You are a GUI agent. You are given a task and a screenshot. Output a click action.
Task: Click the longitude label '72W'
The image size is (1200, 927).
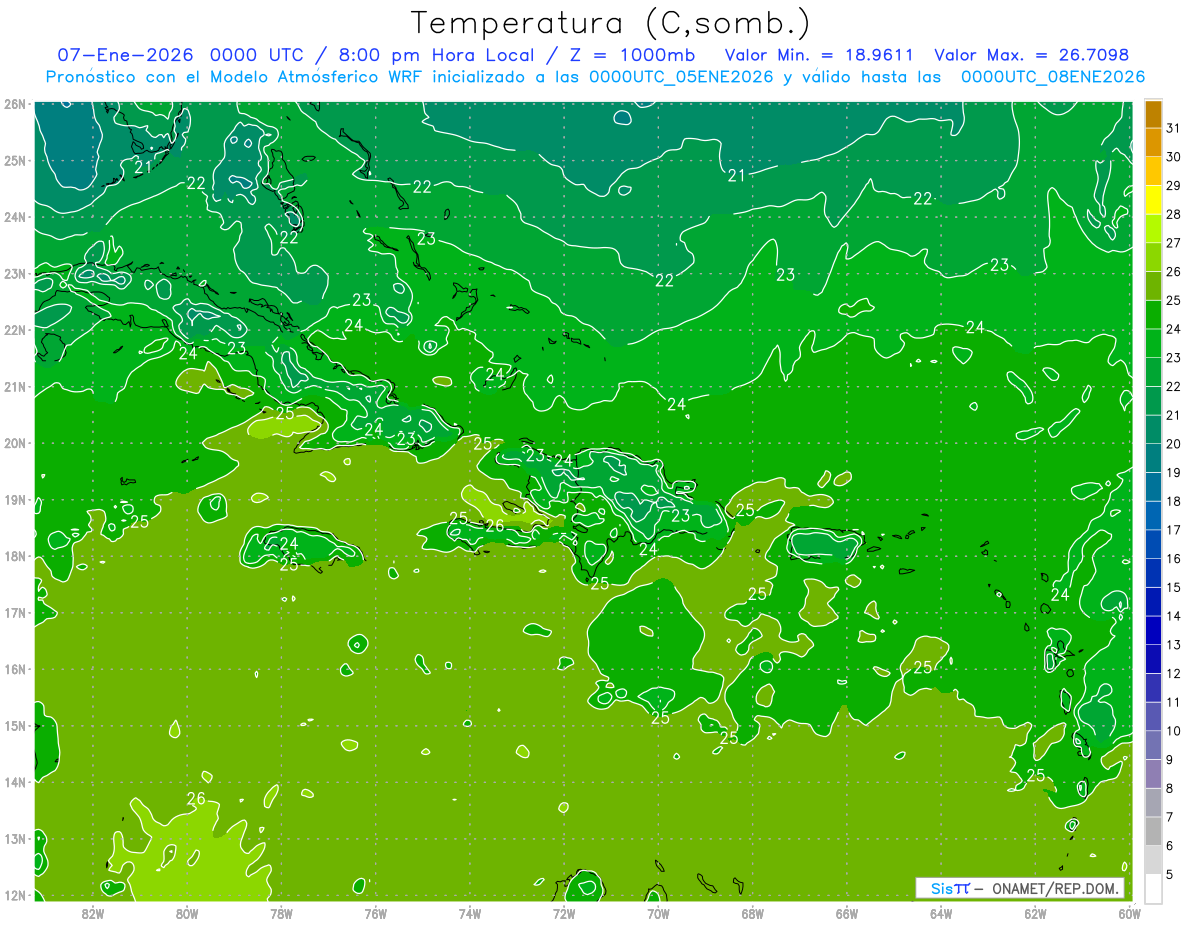click(x=564, y=913)
